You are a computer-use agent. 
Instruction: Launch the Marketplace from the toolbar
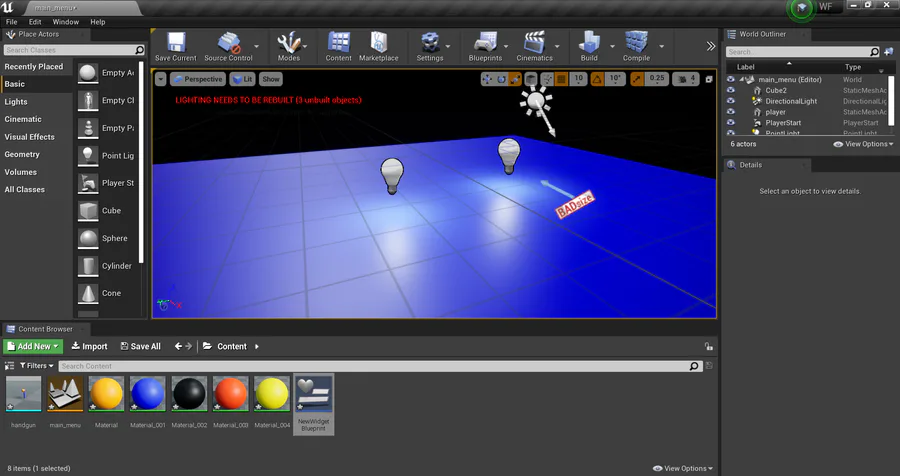click(379, 47)
